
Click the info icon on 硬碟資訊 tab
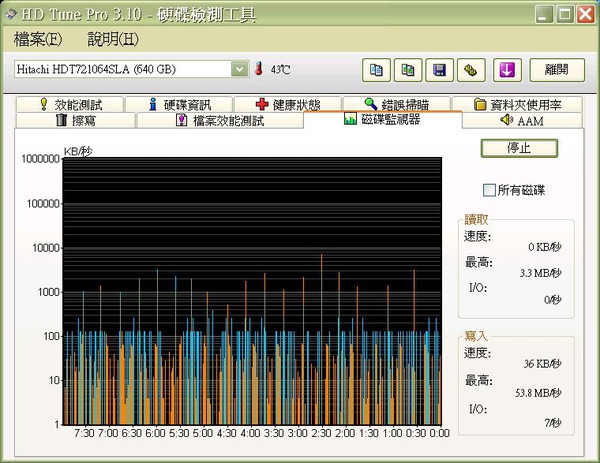(153, 104)
